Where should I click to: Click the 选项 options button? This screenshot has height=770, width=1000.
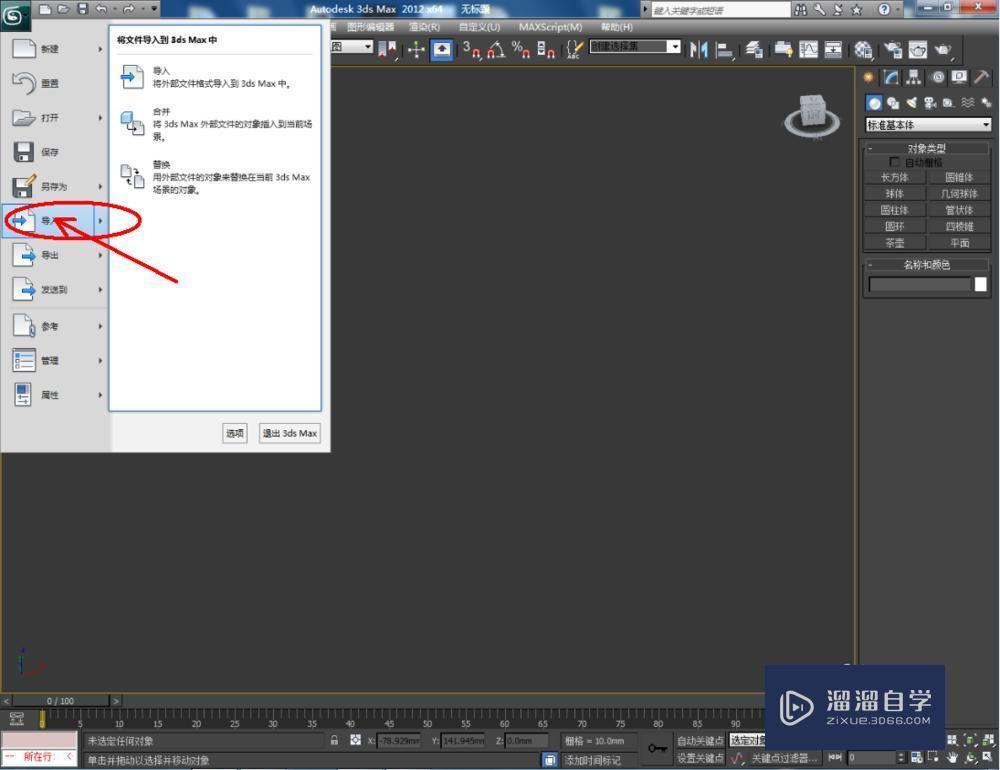pos(234,433)
